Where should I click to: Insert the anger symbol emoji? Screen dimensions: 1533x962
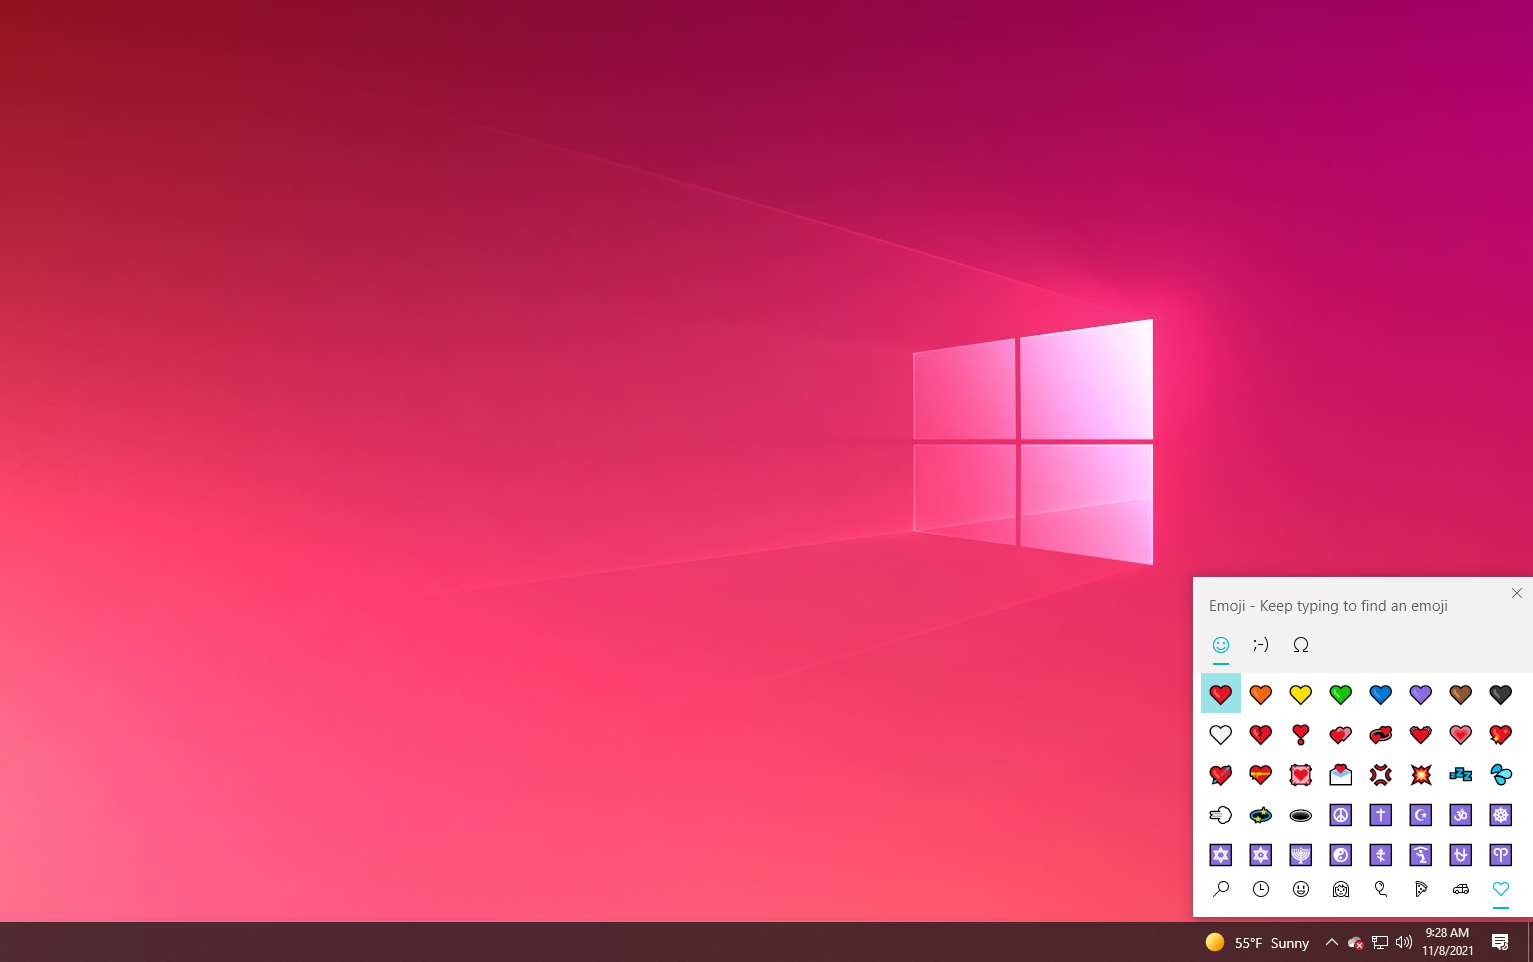[1381, 775]
